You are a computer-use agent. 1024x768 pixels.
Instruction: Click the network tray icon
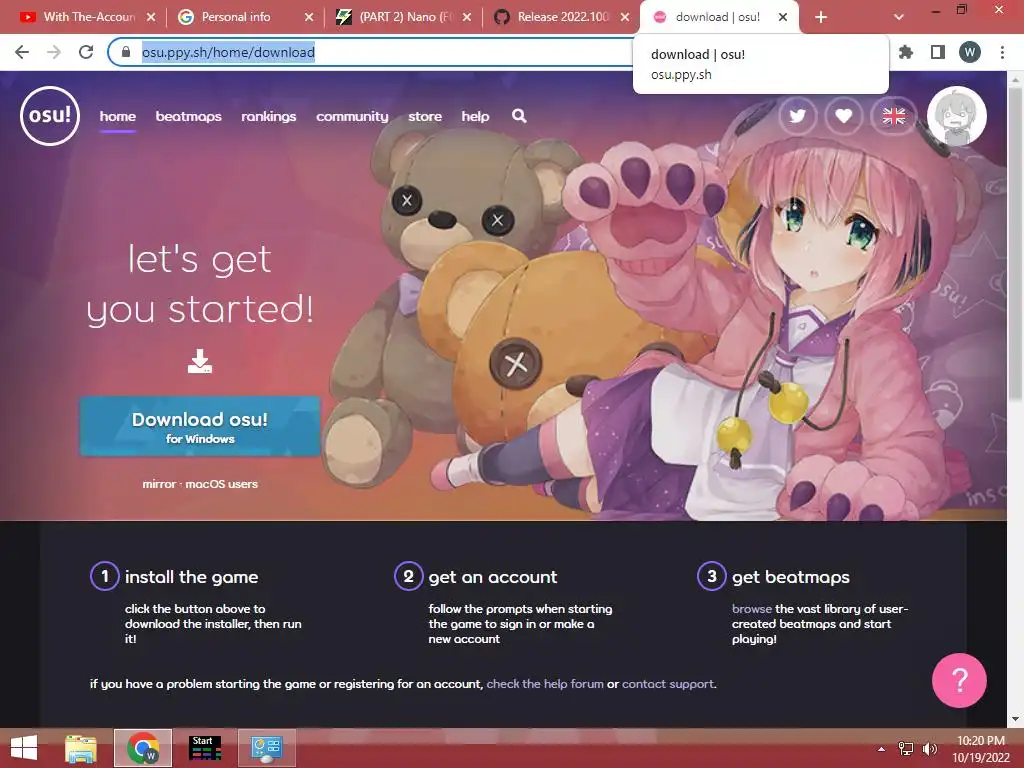tap(905, 749)
